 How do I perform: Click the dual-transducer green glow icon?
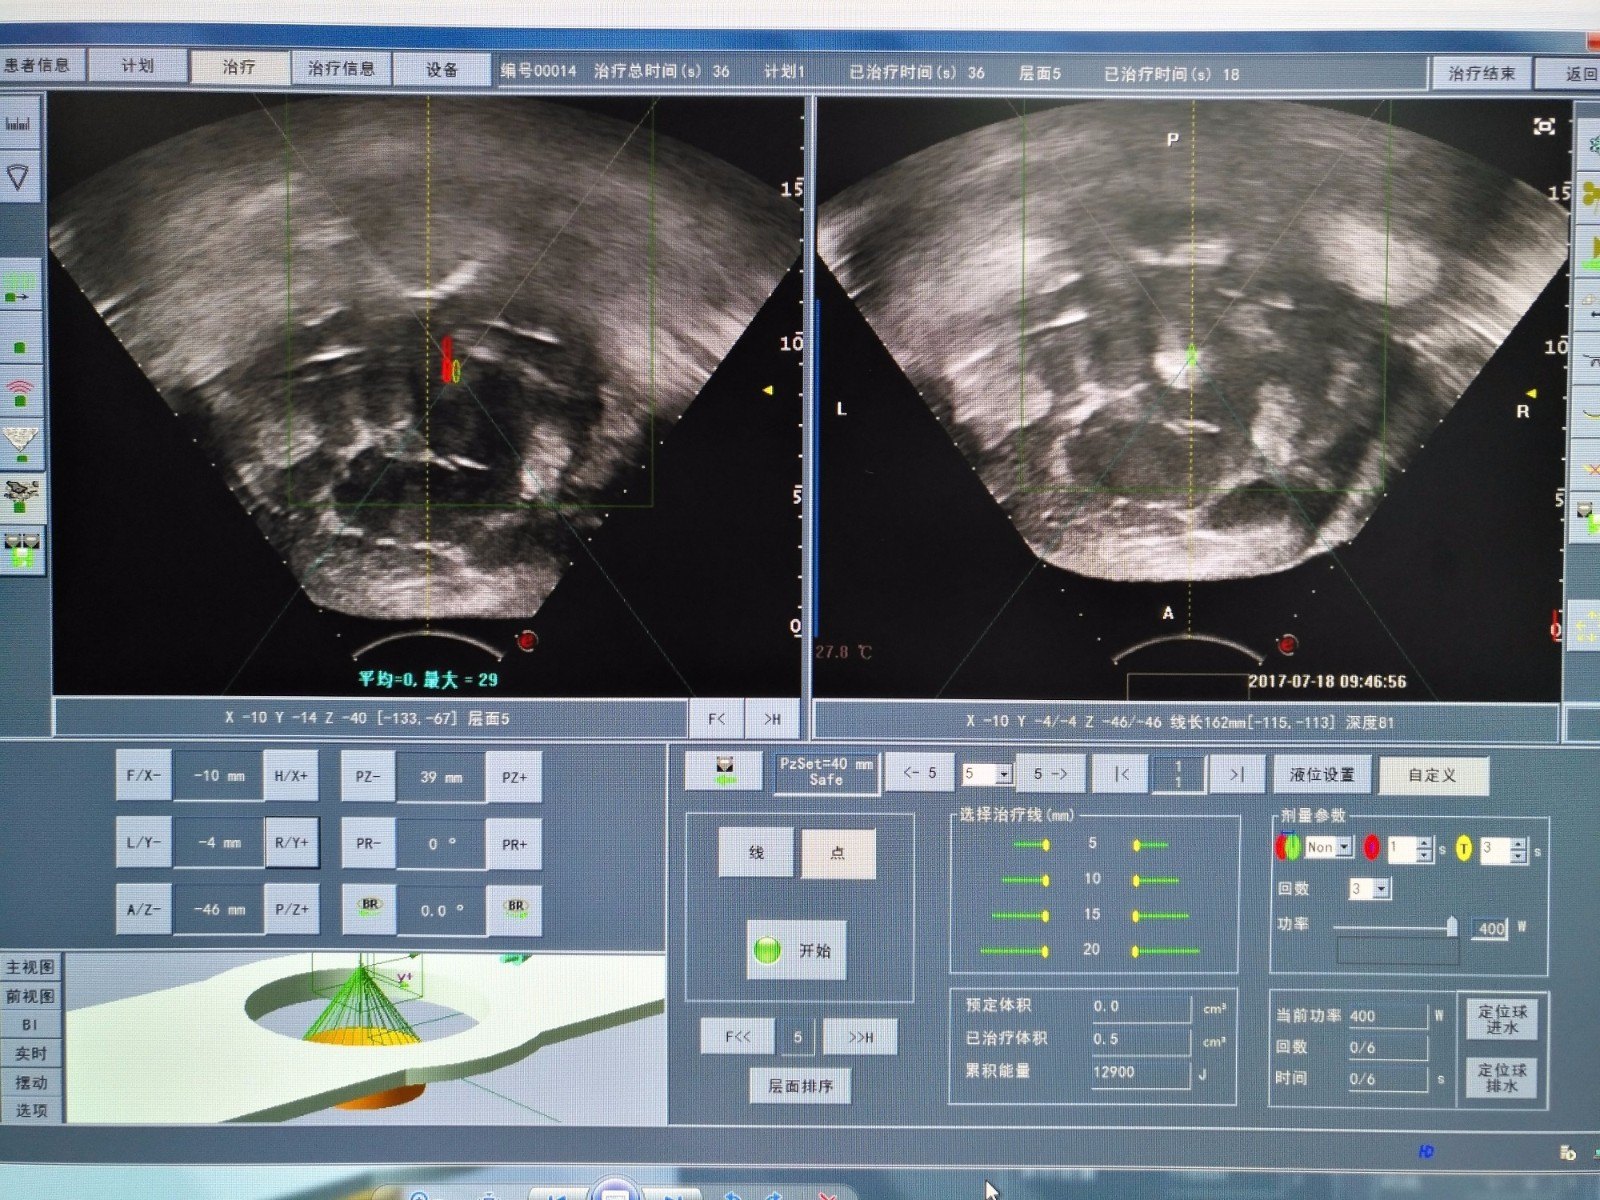(x=22, y=549)
